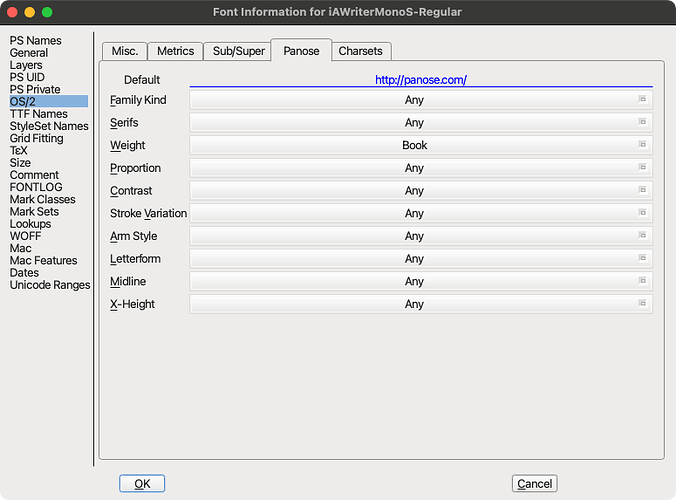
Task: Open the WOFF section
Action: (25, 236)
